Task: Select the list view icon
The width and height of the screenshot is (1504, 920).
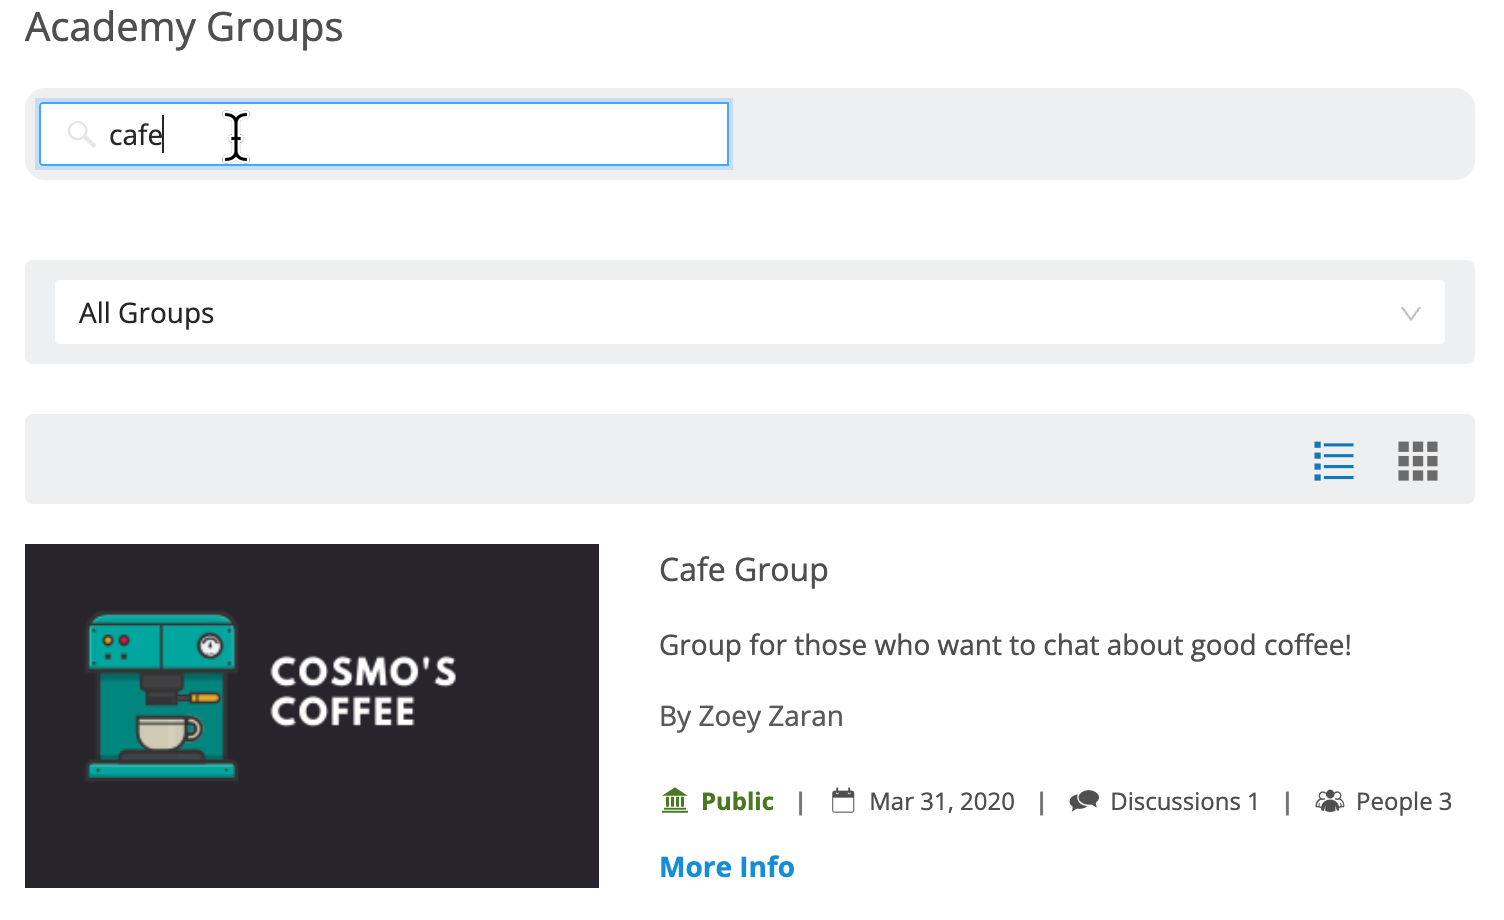Action: pyautogui.click(x=1333, y=460)
